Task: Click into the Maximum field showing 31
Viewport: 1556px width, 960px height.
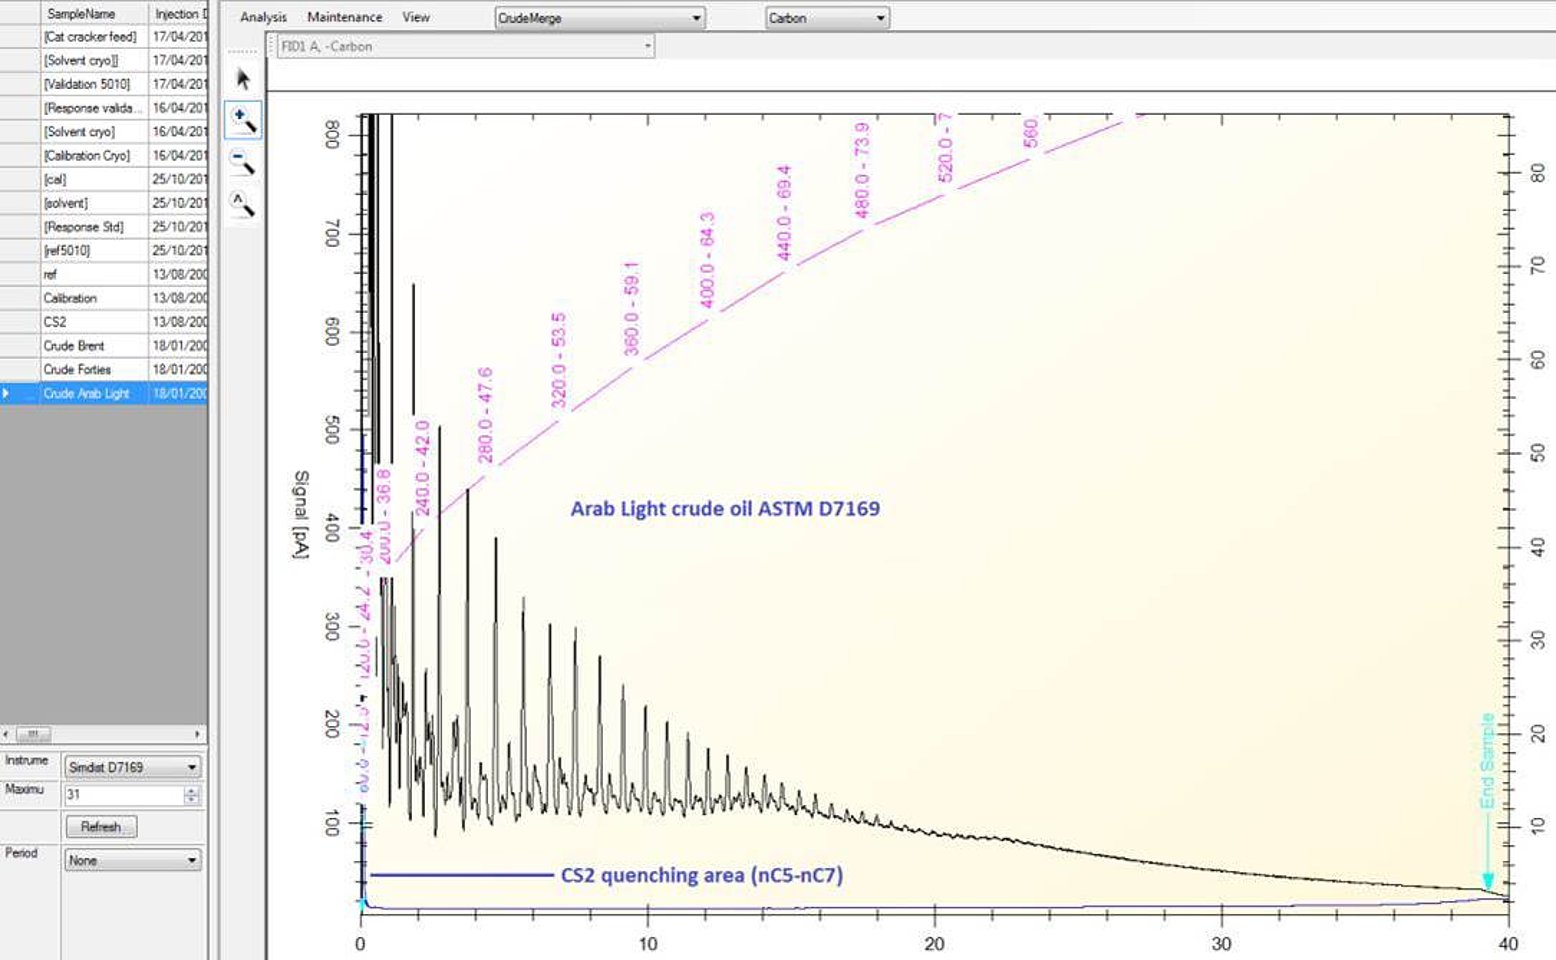Action: point(123,795)
